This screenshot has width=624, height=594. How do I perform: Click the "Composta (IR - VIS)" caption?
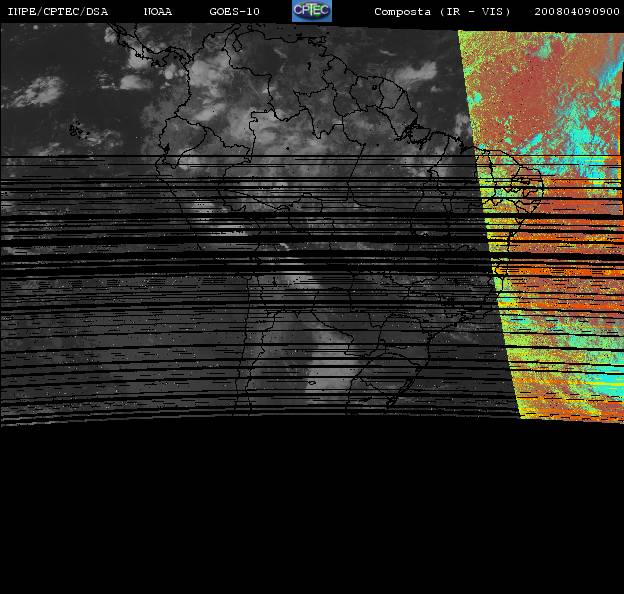click(442, 12)
